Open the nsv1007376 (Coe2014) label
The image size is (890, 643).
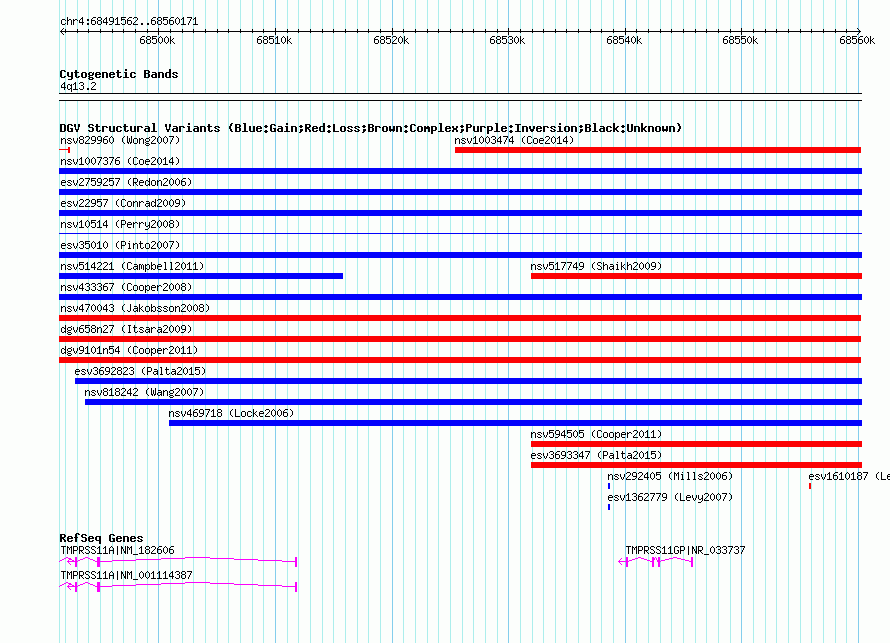pos(120,161)
